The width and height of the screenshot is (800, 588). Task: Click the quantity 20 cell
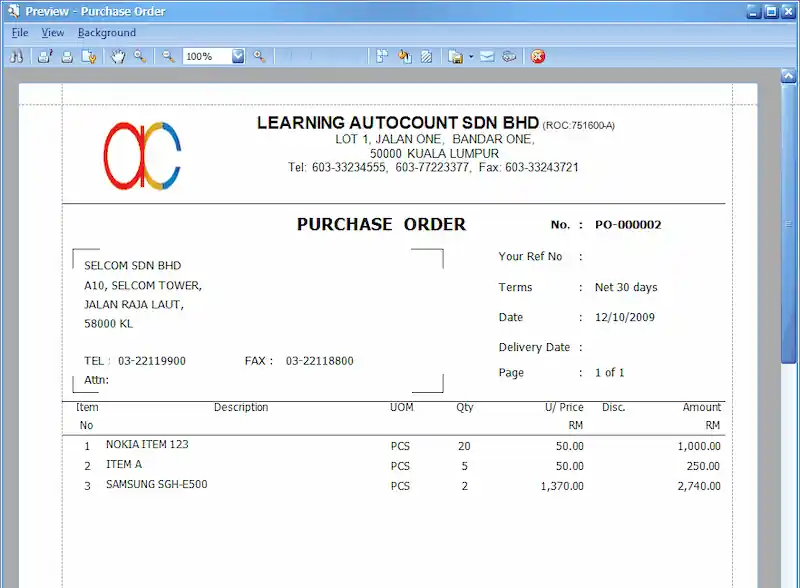point(464,446)
